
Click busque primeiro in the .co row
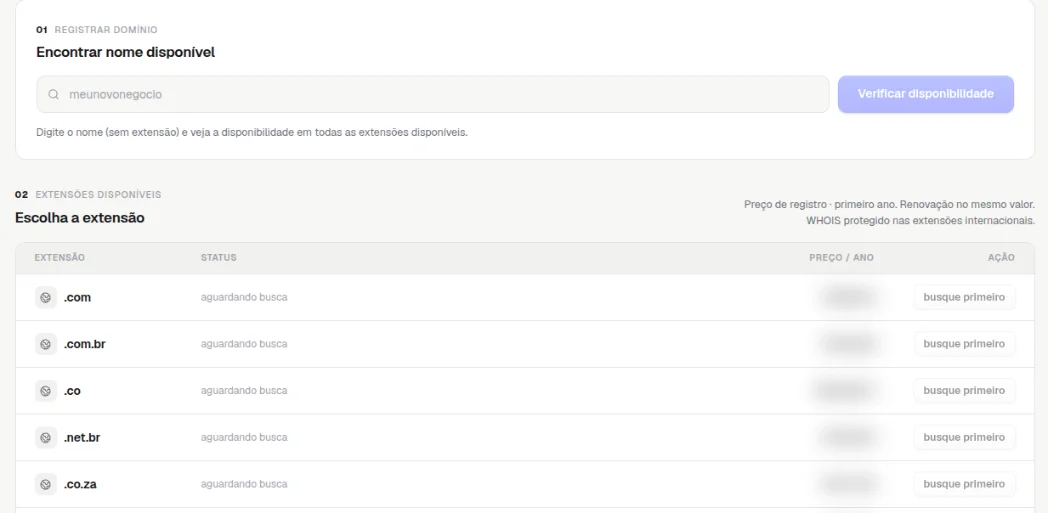pyautogui.click(x=964, y=391)
